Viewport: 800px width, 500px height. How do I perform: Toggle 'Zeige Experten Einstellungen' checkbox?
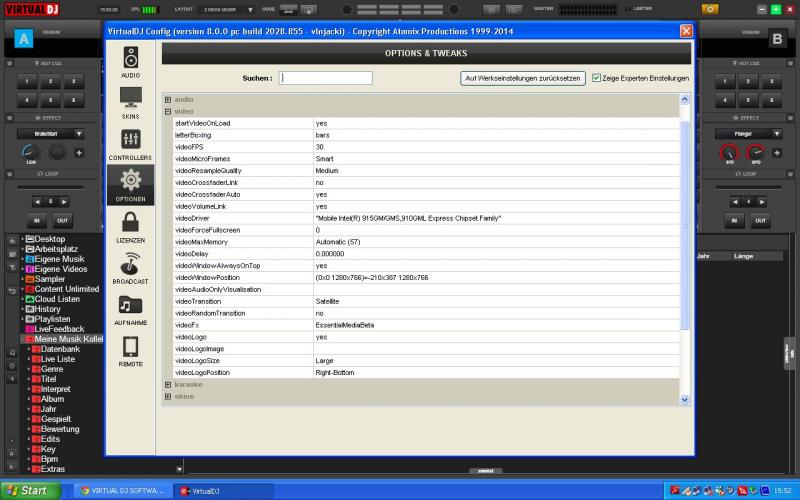(x=596, y=78)
